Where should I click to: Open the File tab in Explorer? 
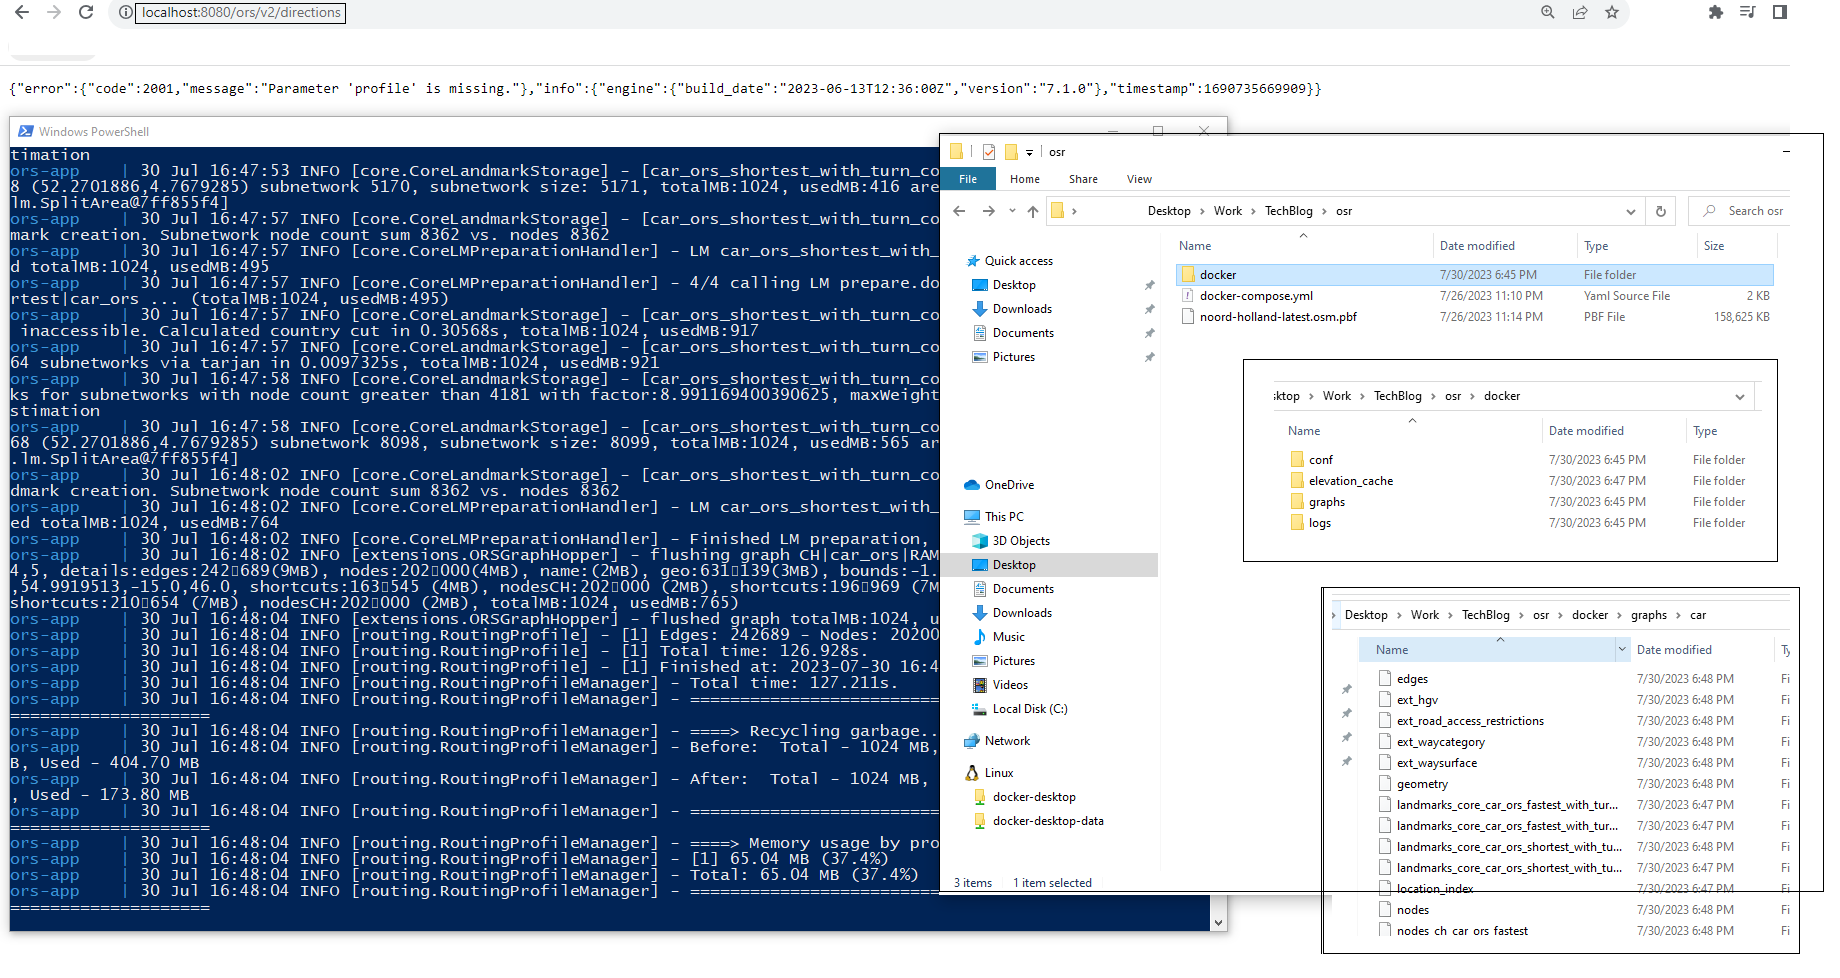click(x=968, y=179)
